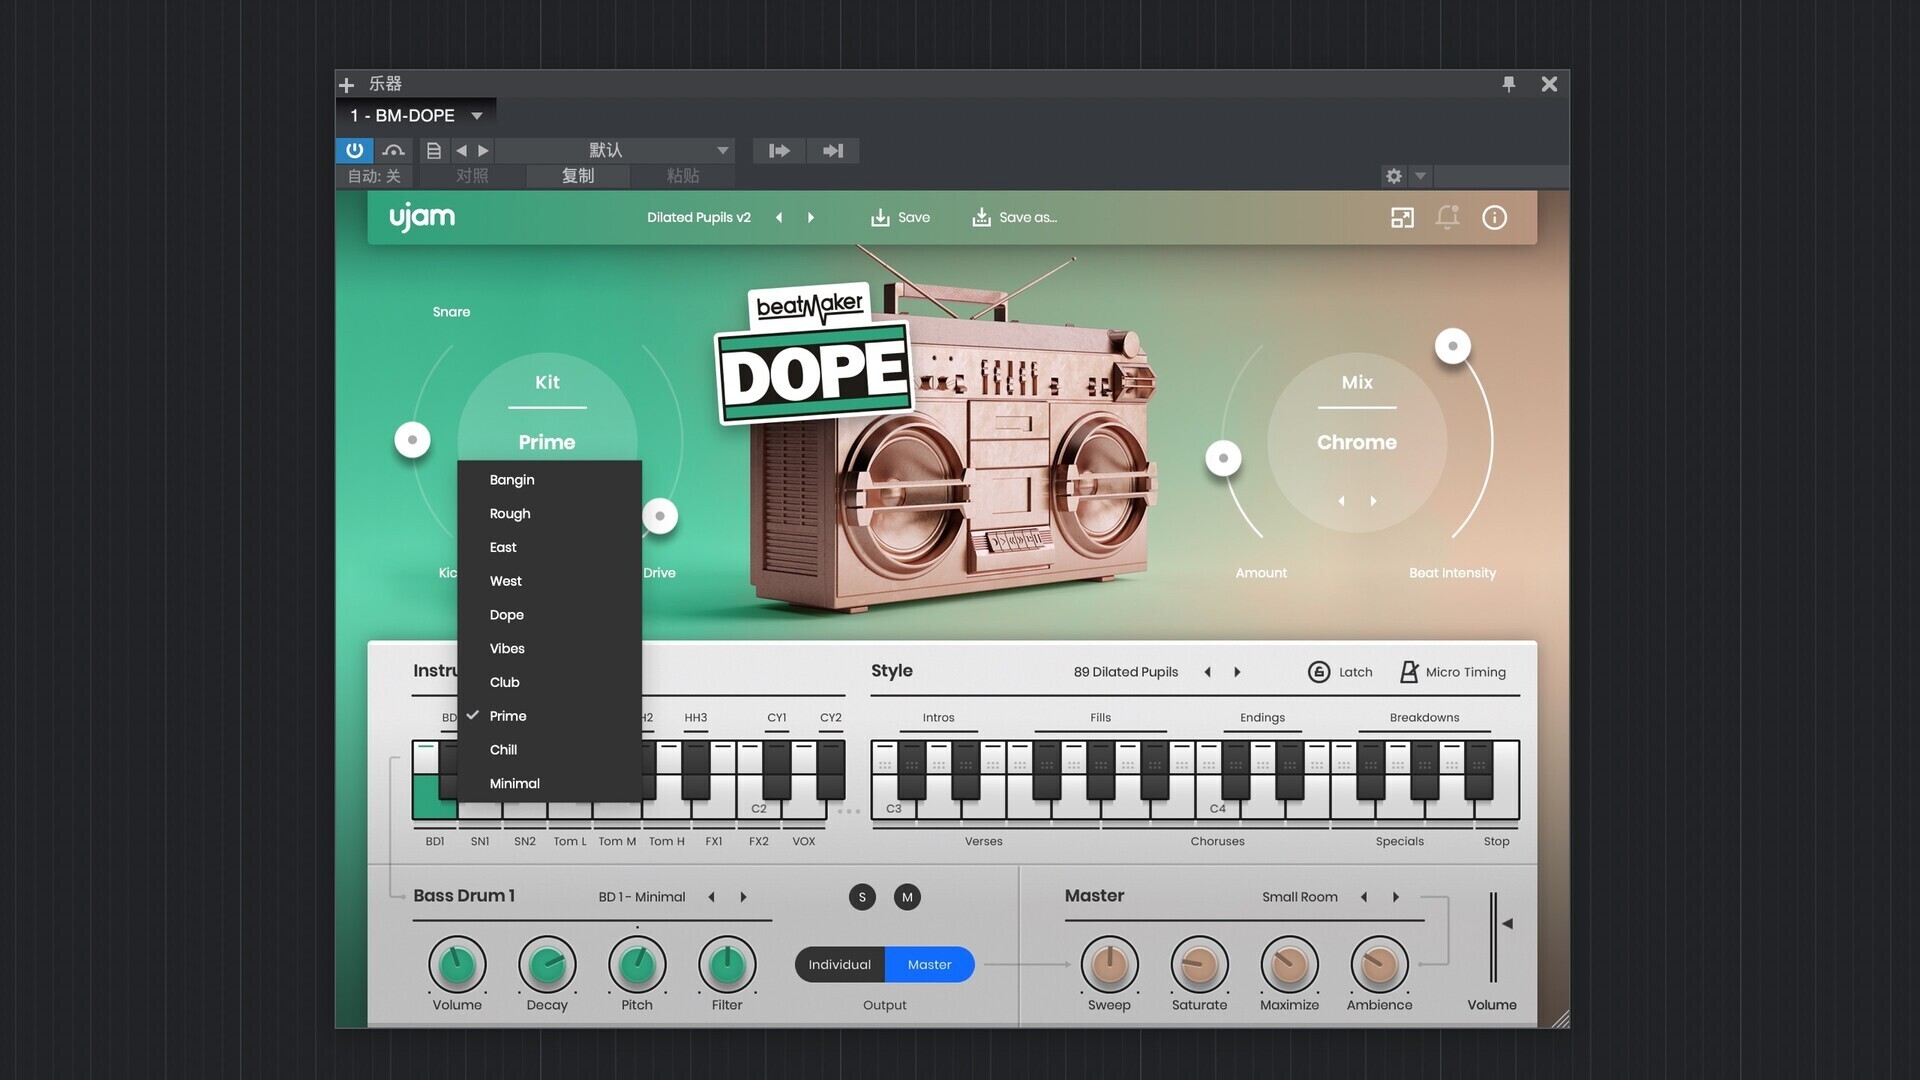Click the Maximize knob
1920x1080 pixels.
tap(1289, 965)
